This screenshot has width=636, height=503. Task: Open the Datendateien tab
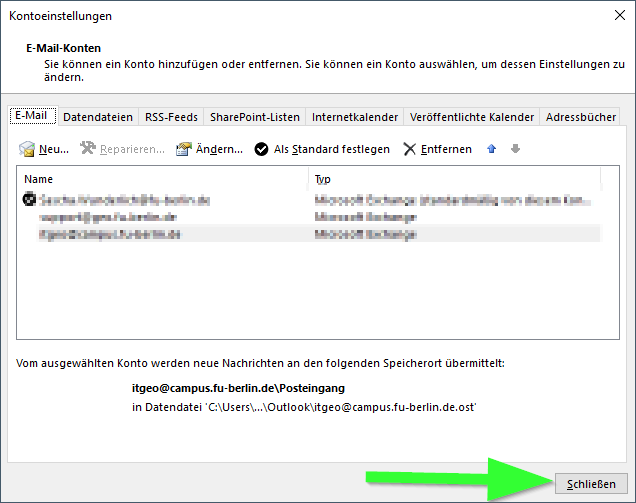coord(98,117)
